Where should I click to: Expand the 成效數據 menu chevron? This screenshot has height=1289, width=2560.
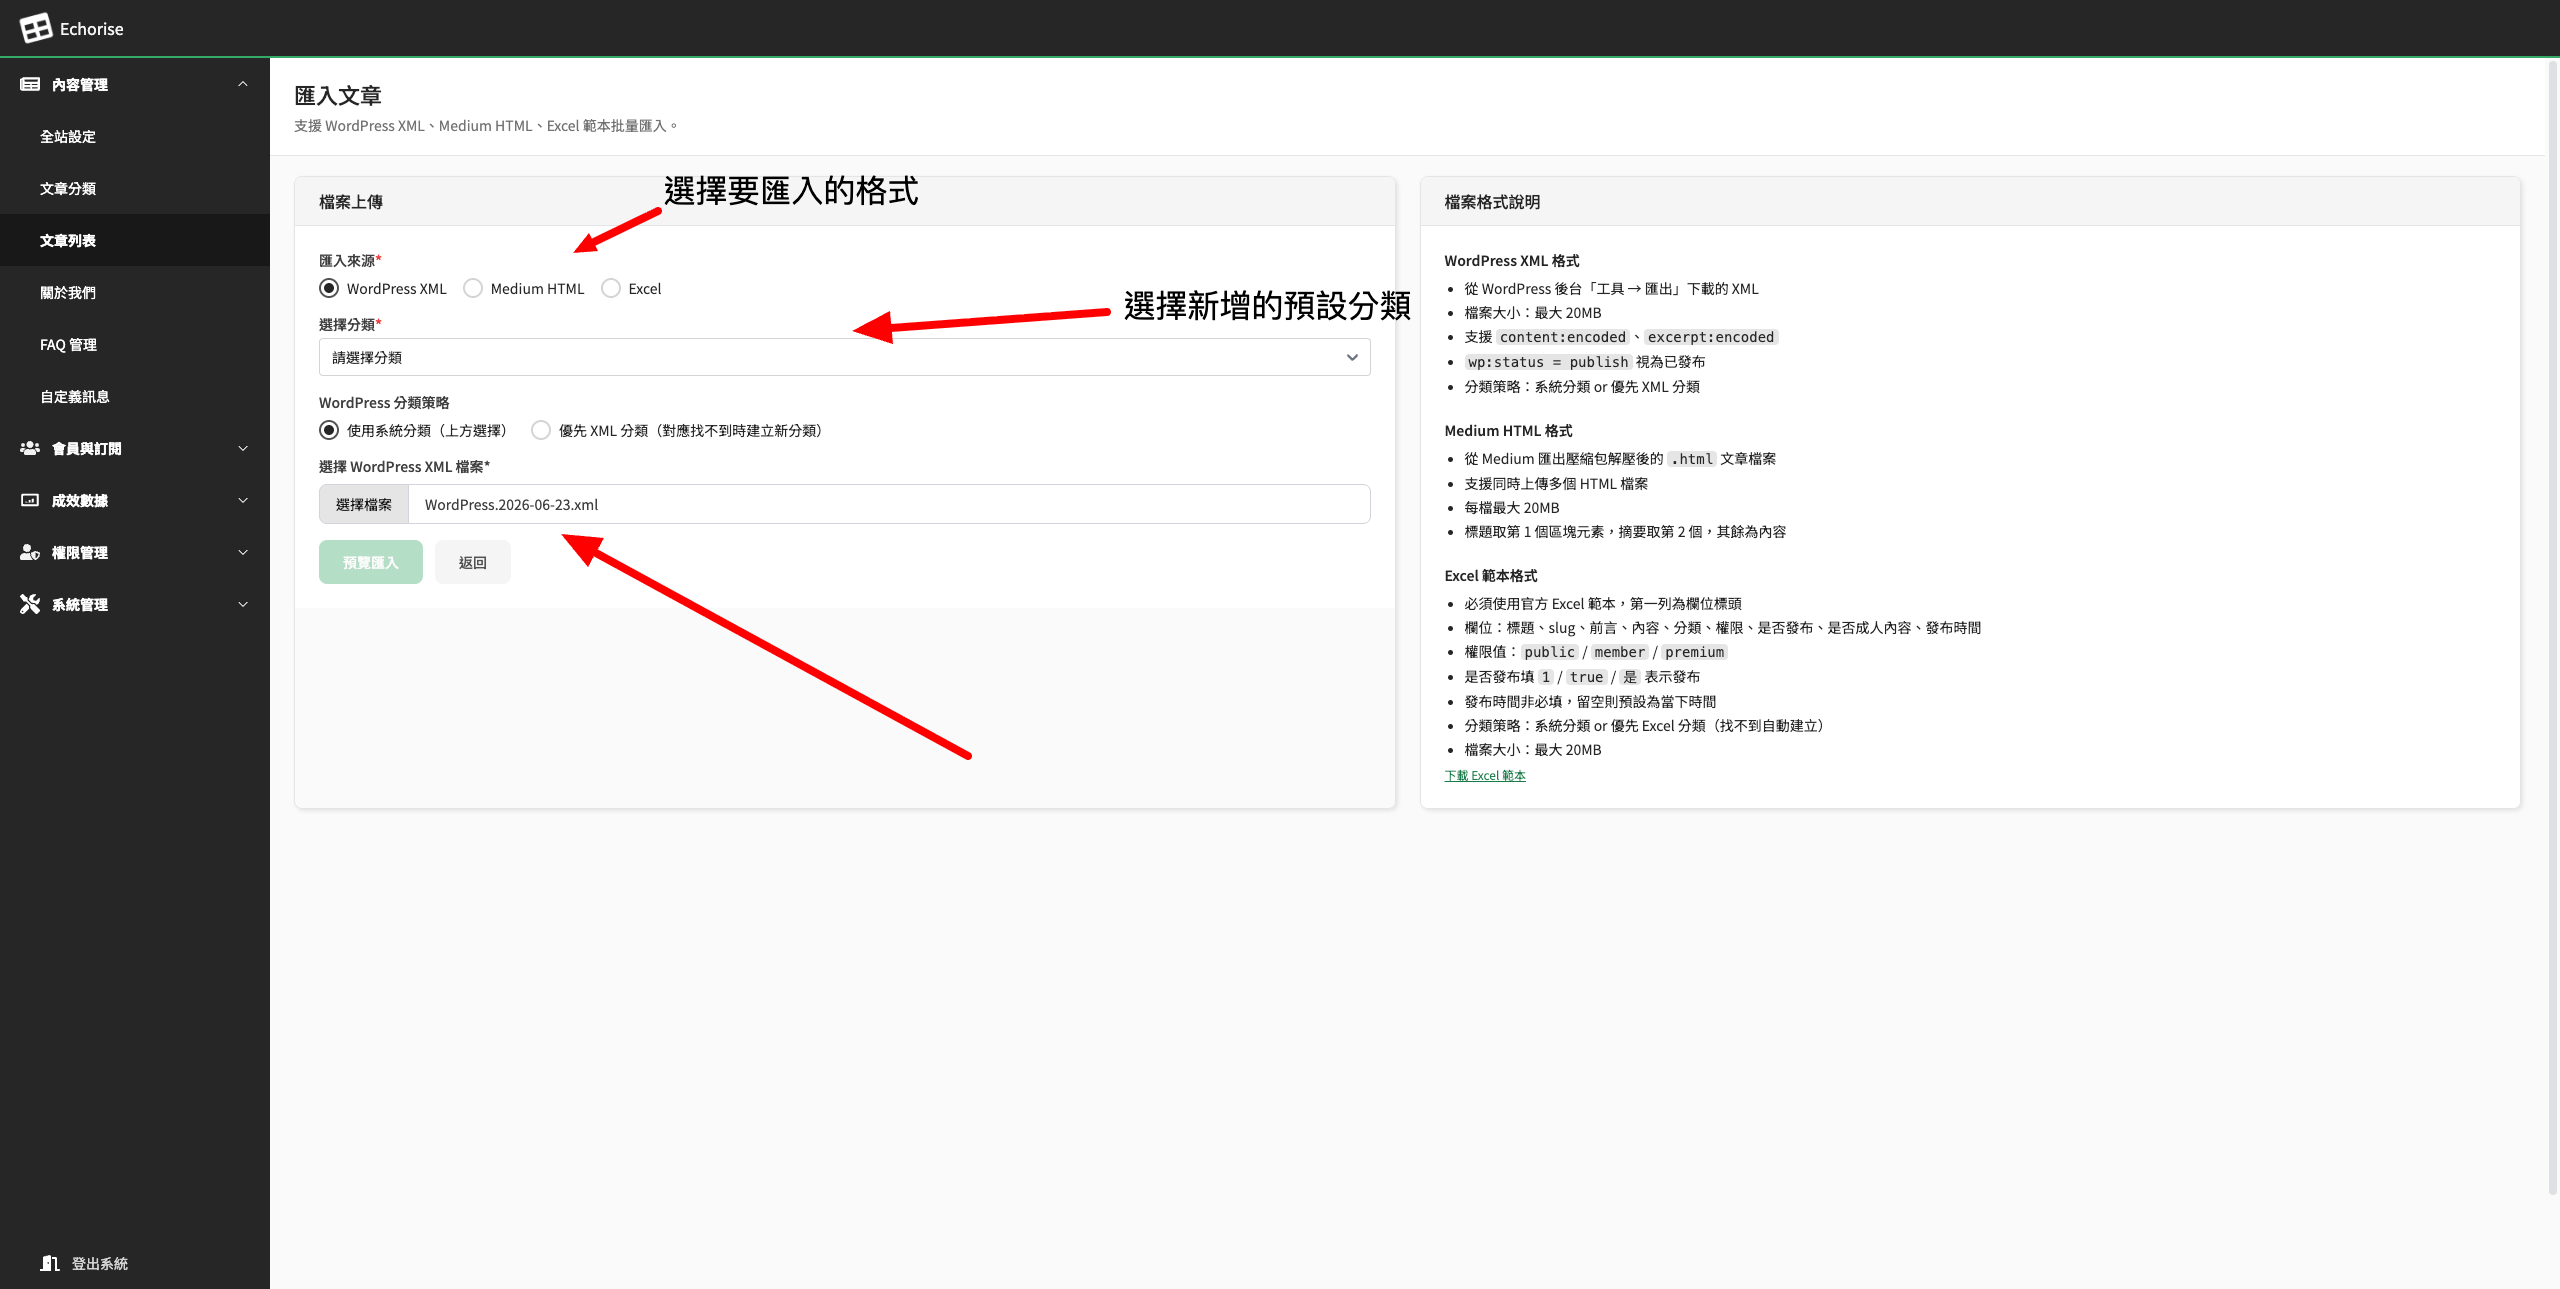click(x=243, y=501)
